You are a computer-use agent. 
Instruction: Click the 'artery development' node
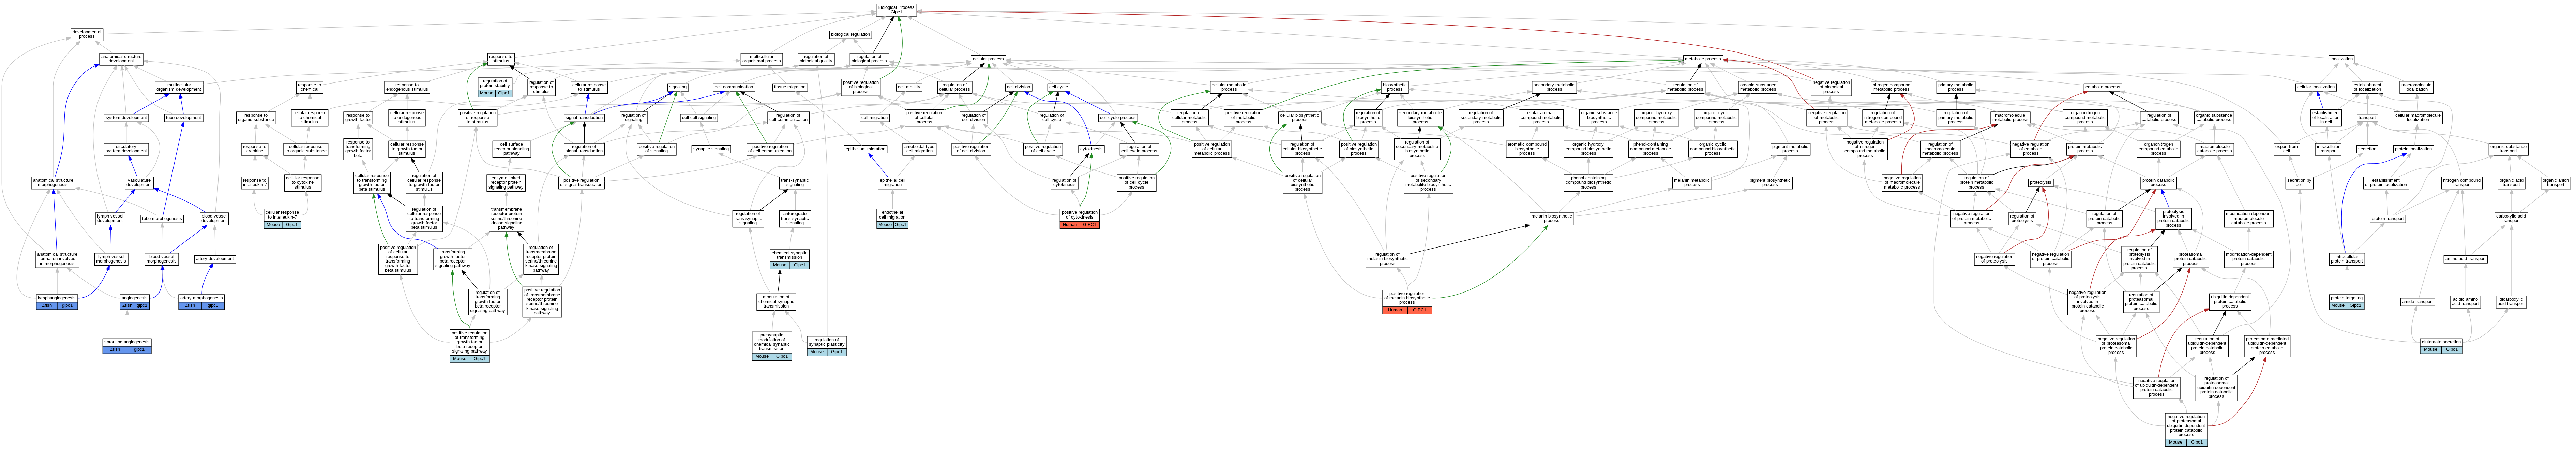pyautogui.click(x=215, y=259)
